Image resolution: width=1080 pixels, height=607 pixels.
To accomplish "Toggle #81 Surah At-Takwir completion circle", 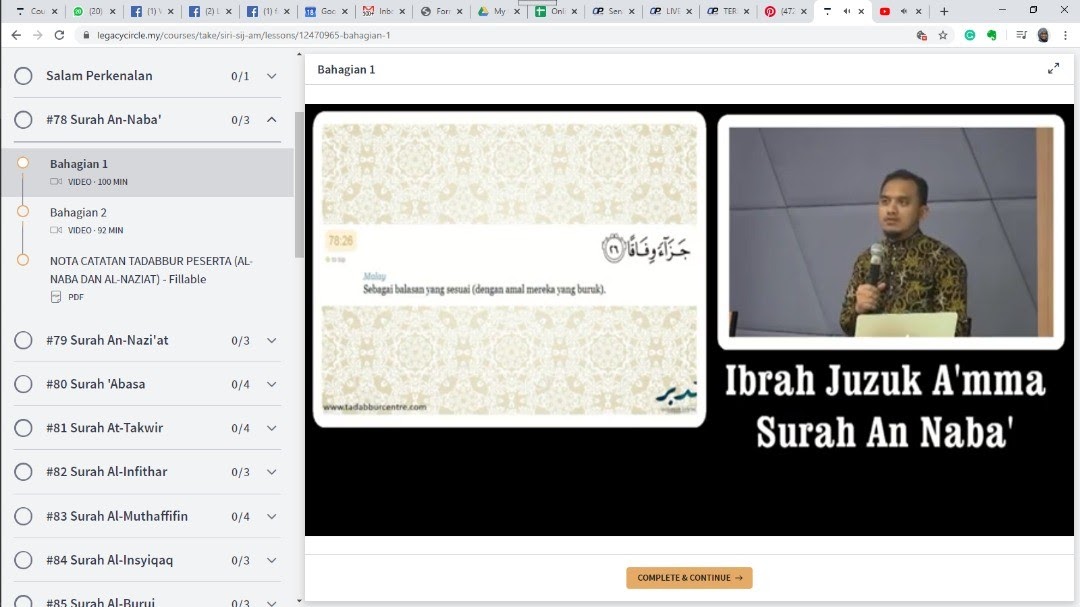I will pos(23,428).
